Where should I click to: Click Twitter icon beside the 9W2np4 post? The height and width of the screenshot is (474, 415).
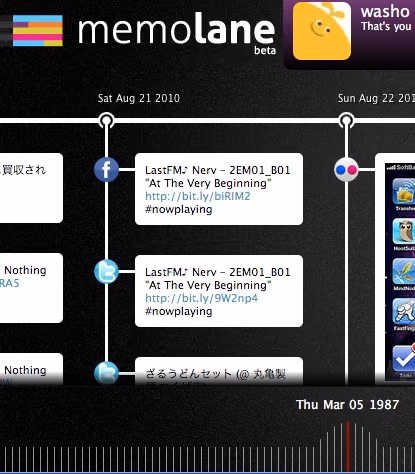(x=106, y=272)
